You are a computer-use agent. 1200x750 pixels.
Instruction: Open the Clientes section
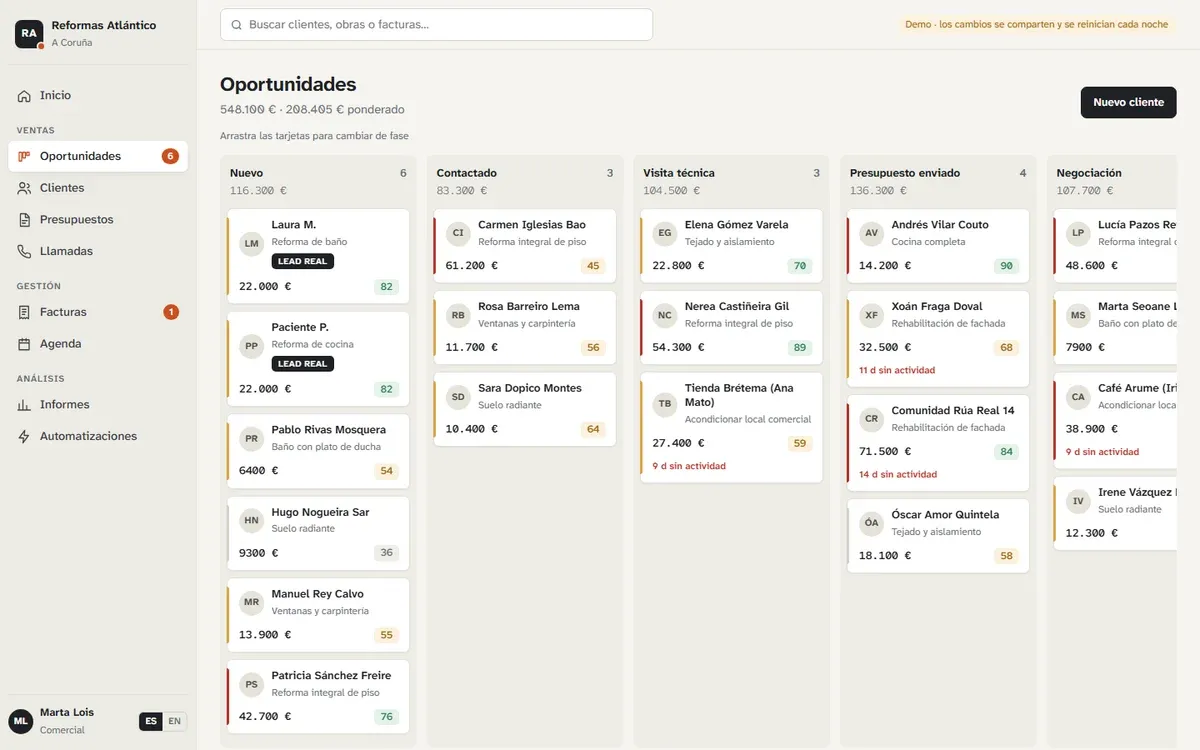coord(98,188)
